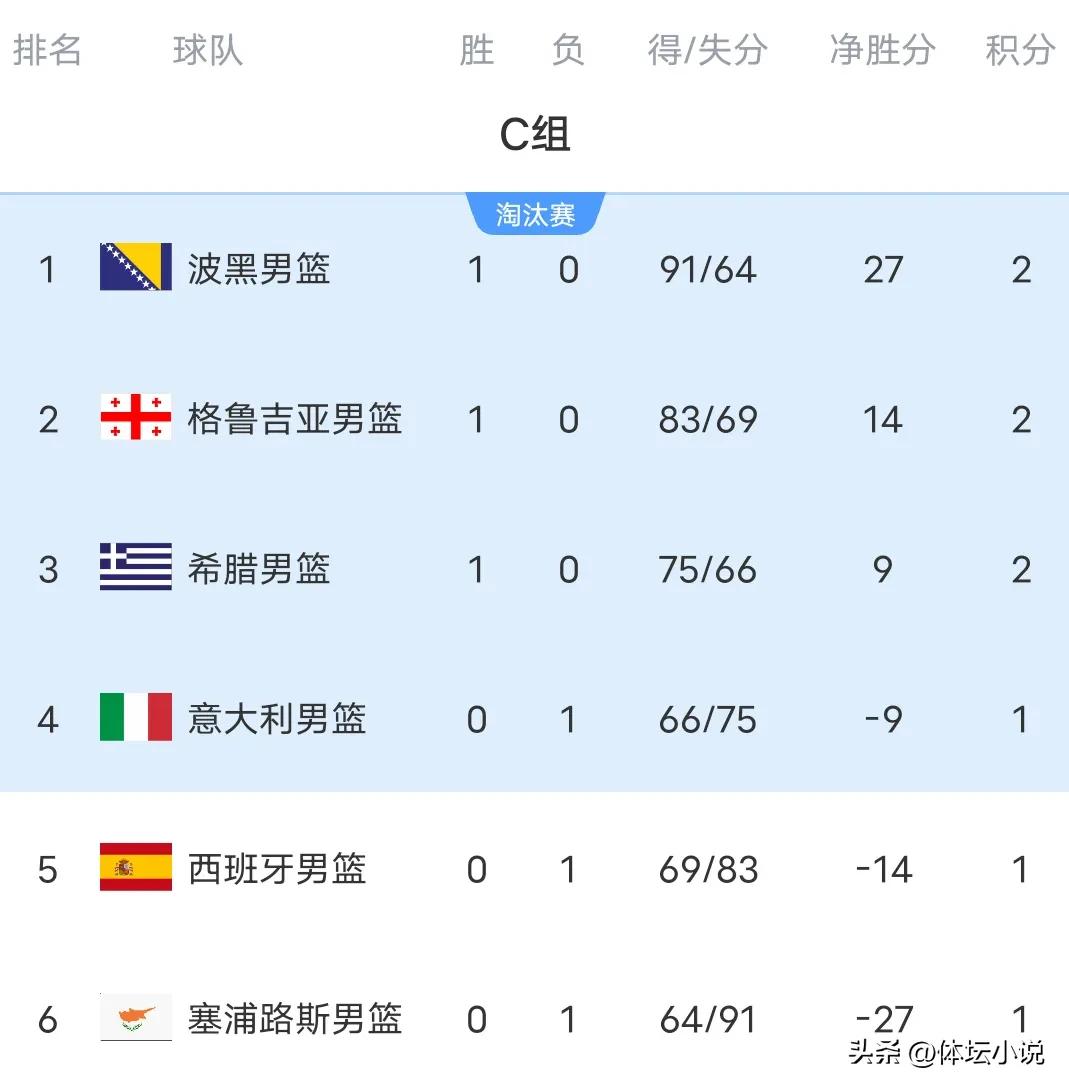Sort by the 净胜分 column header
The height and width of the screenshot is (1090, 1069).
tap(883, 50)
